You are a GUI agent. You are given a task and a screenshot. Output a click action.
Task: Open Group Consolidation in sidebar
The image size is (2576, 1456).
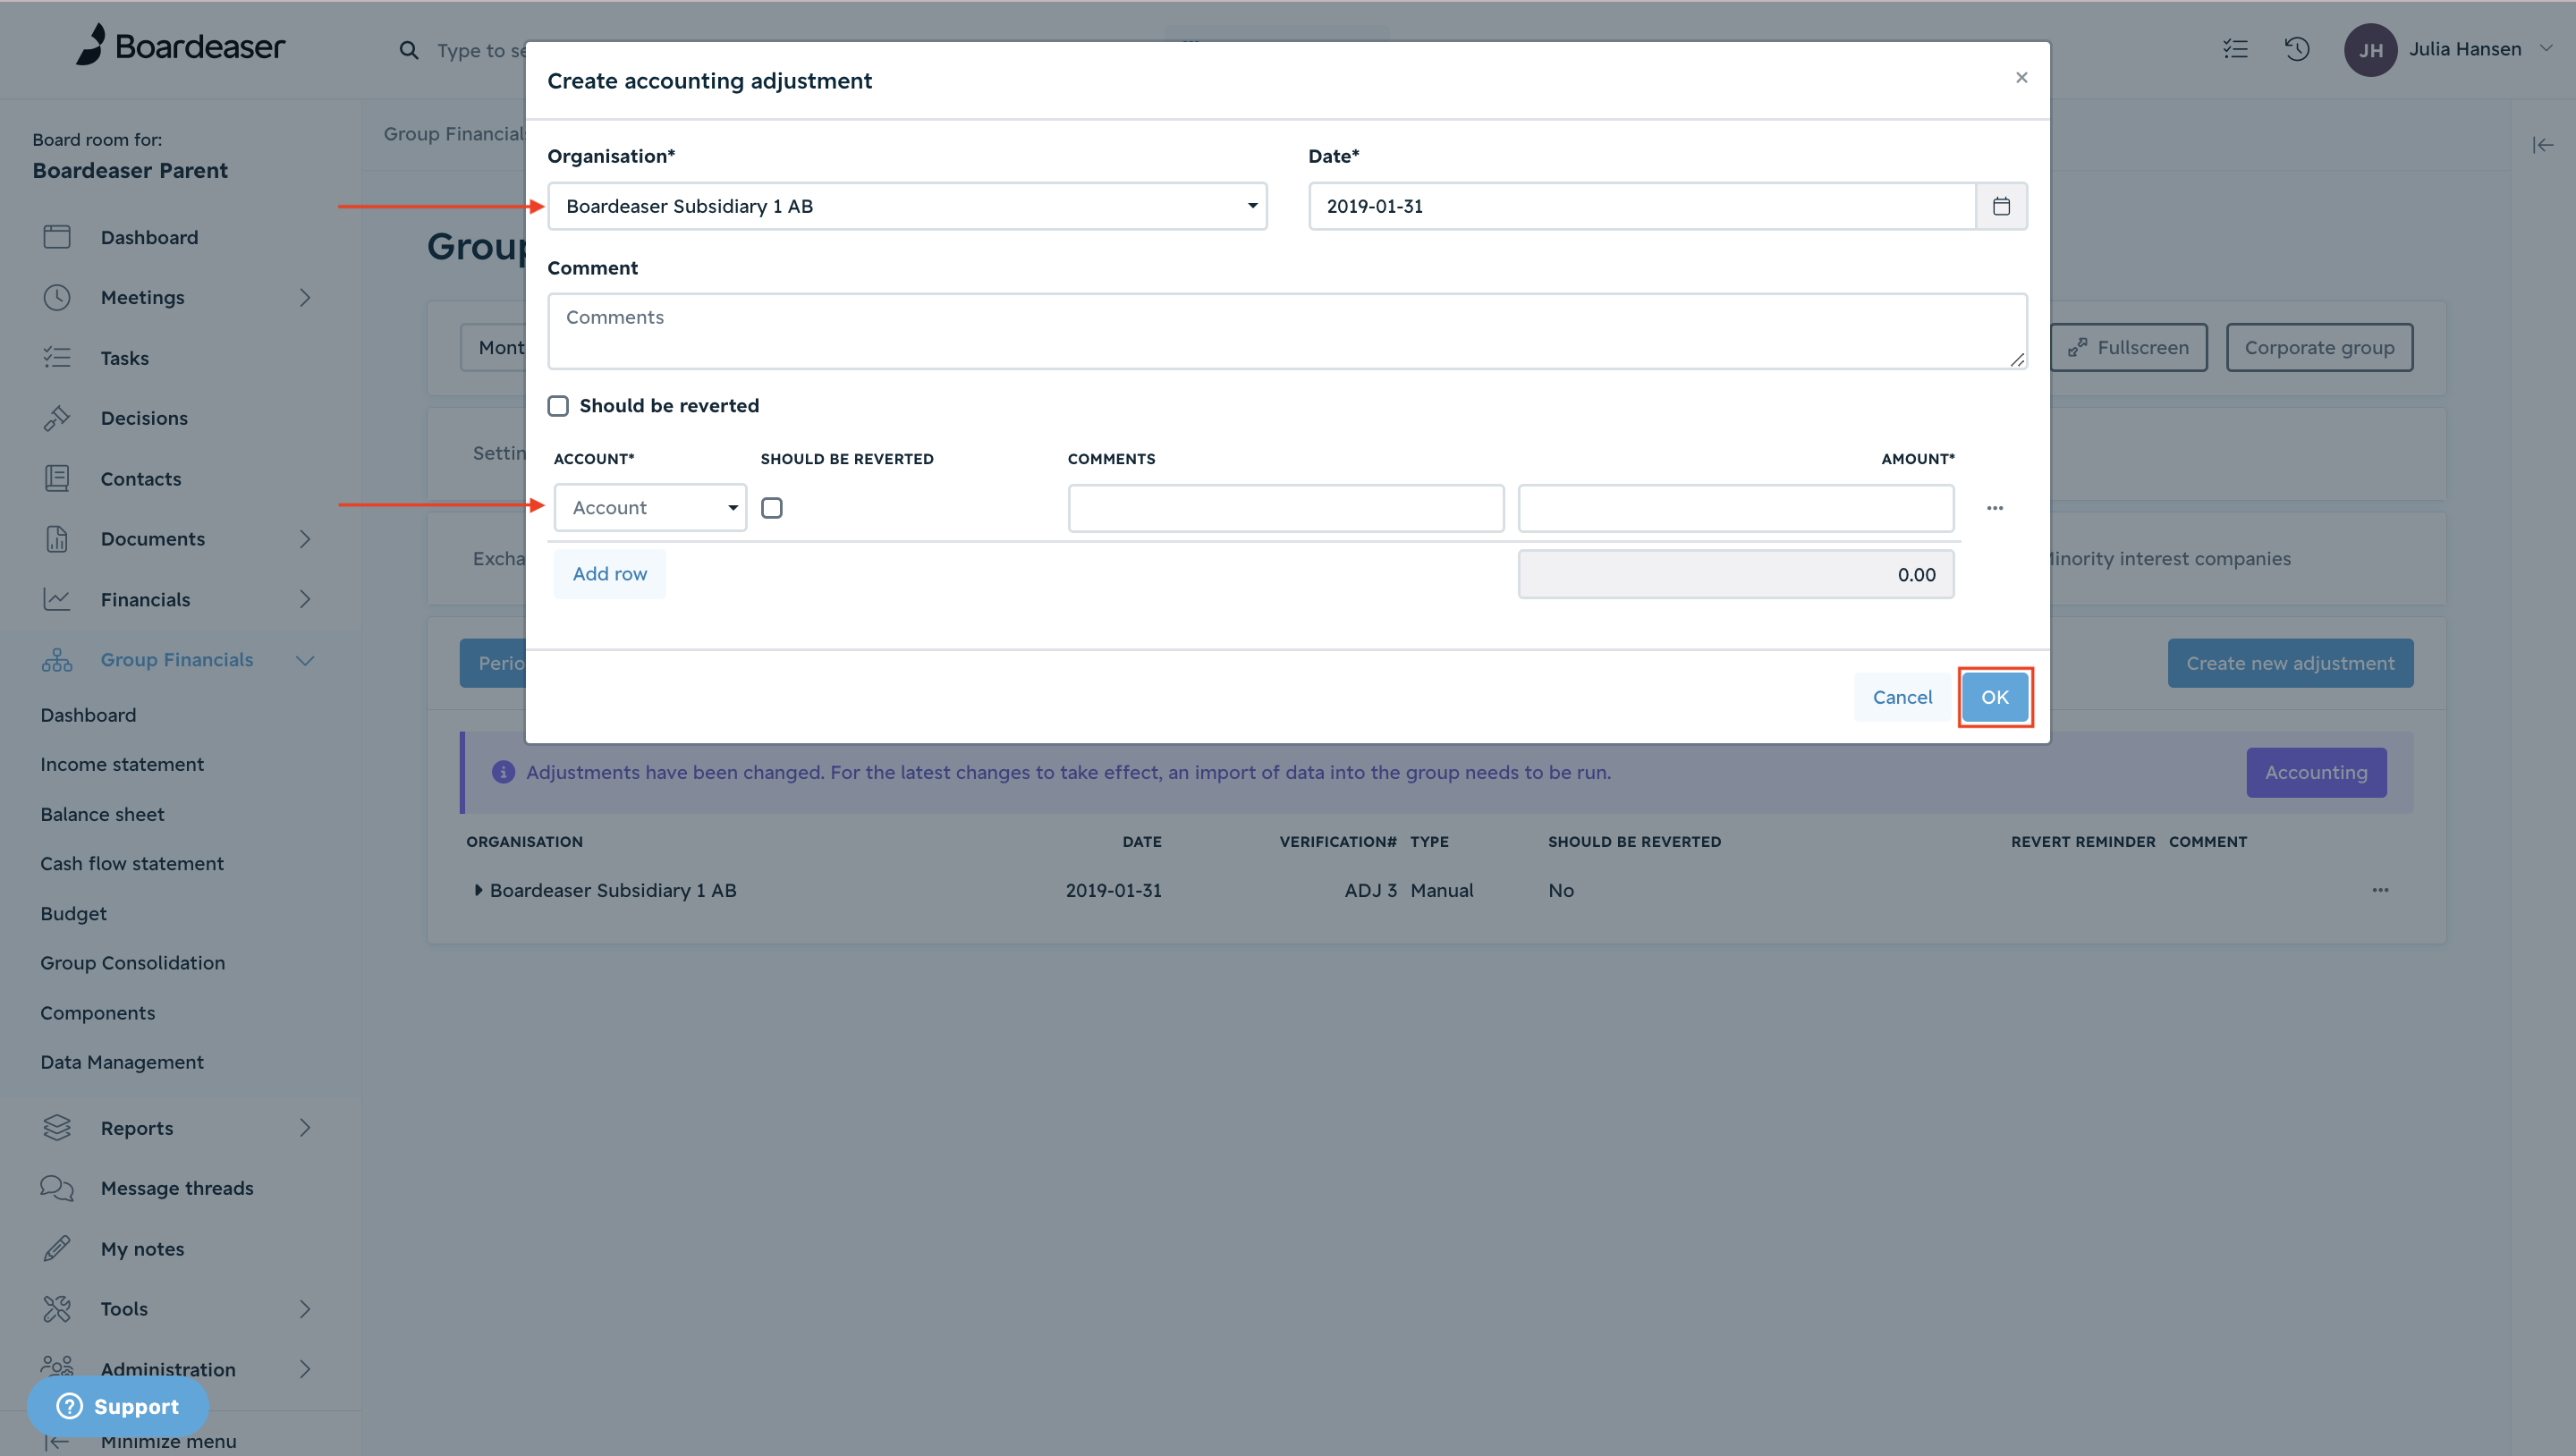133,963
